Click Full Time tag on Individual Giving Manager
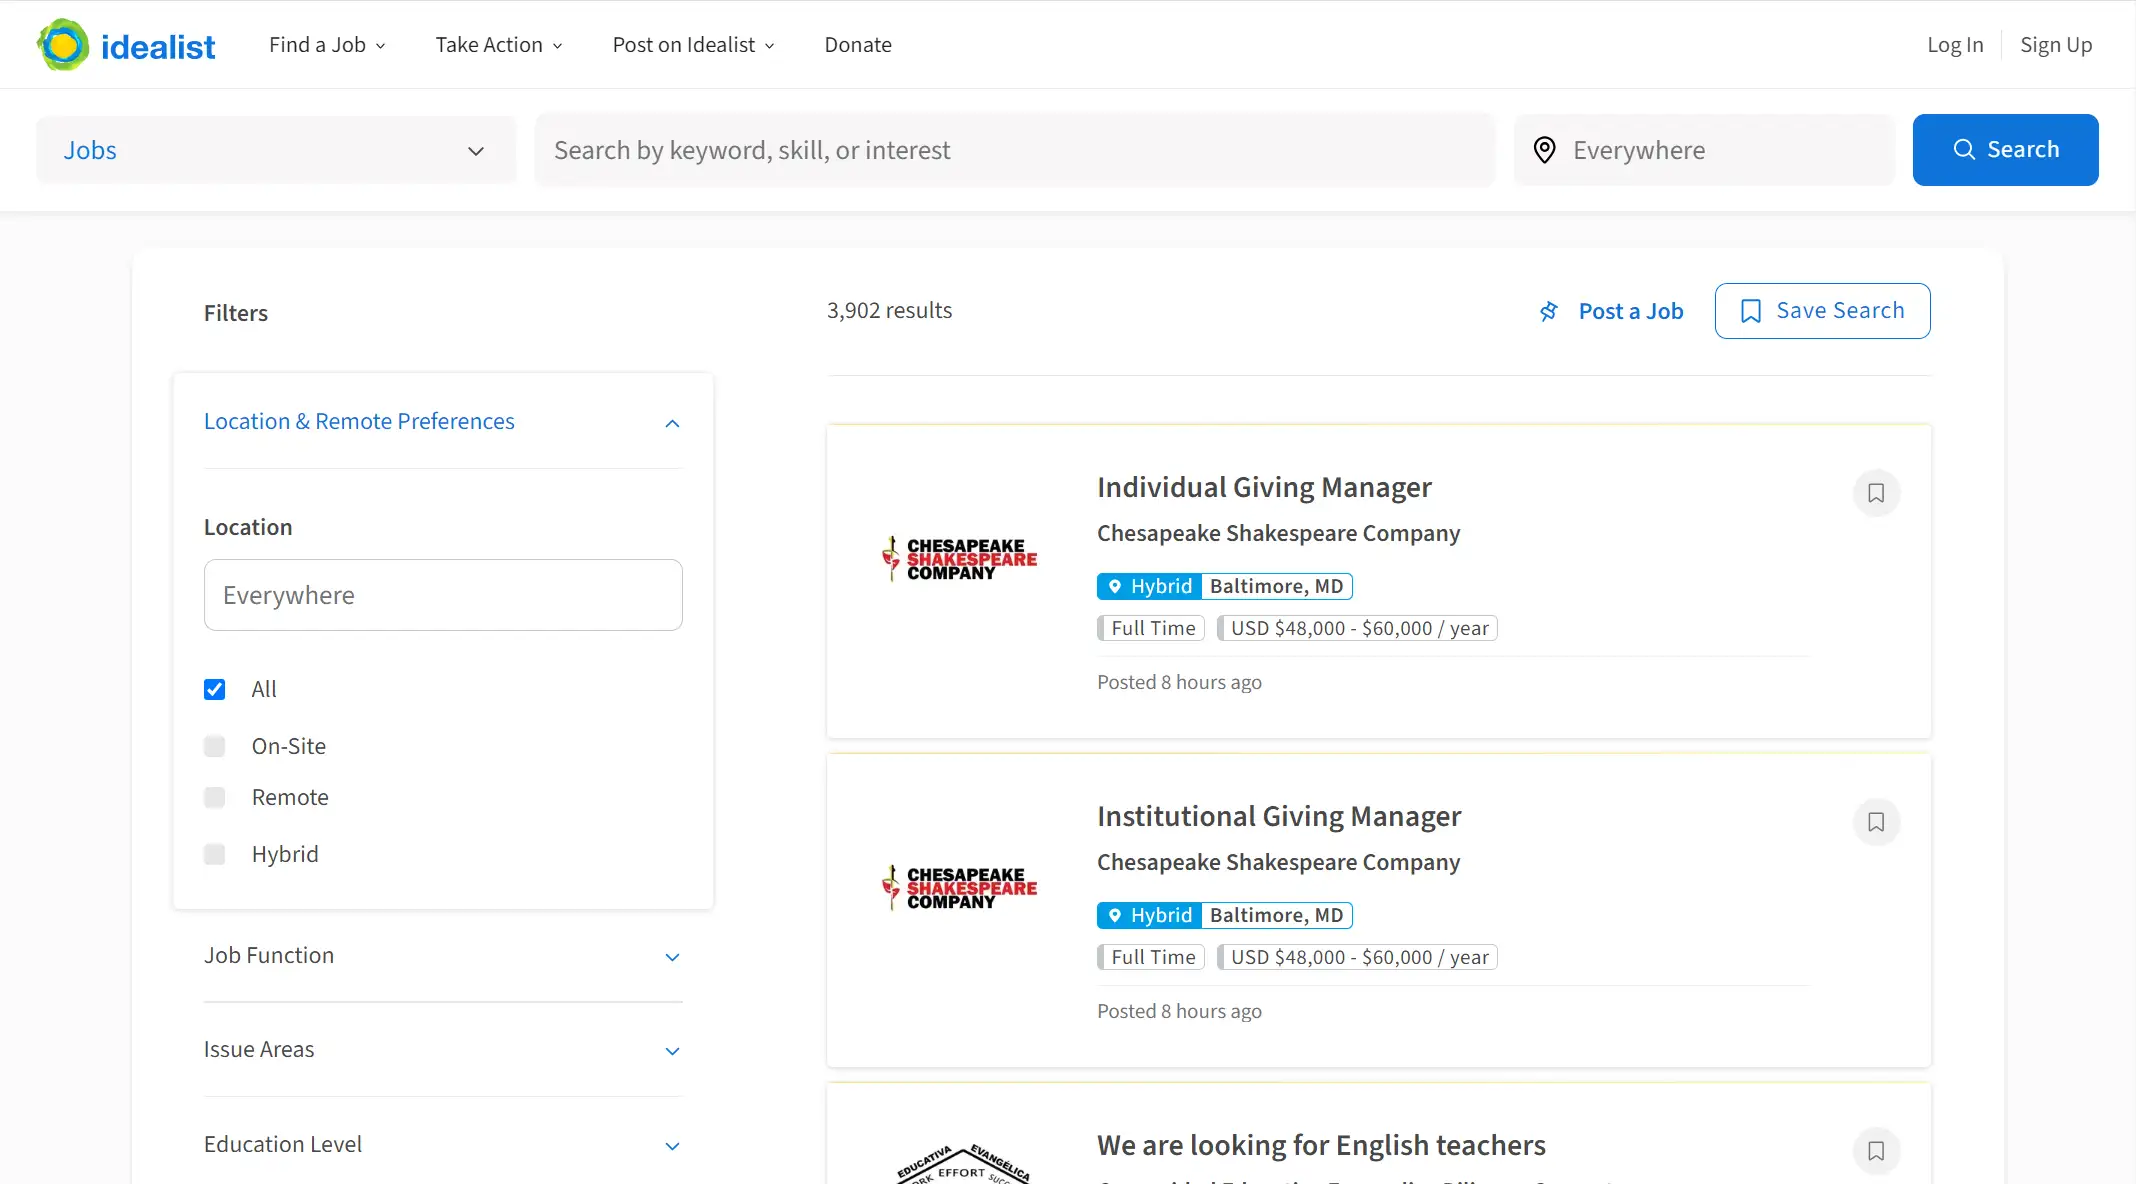The image size is (2136, 1184). pos(1151,628)
